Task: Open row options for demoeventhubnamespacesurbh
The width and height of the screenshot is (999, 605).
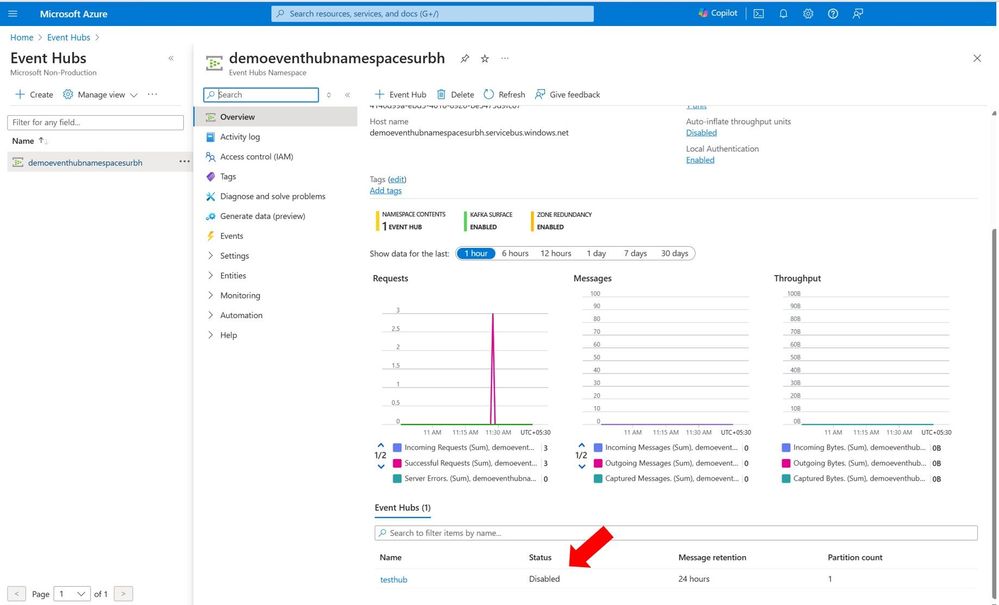Action: [184, 162]
